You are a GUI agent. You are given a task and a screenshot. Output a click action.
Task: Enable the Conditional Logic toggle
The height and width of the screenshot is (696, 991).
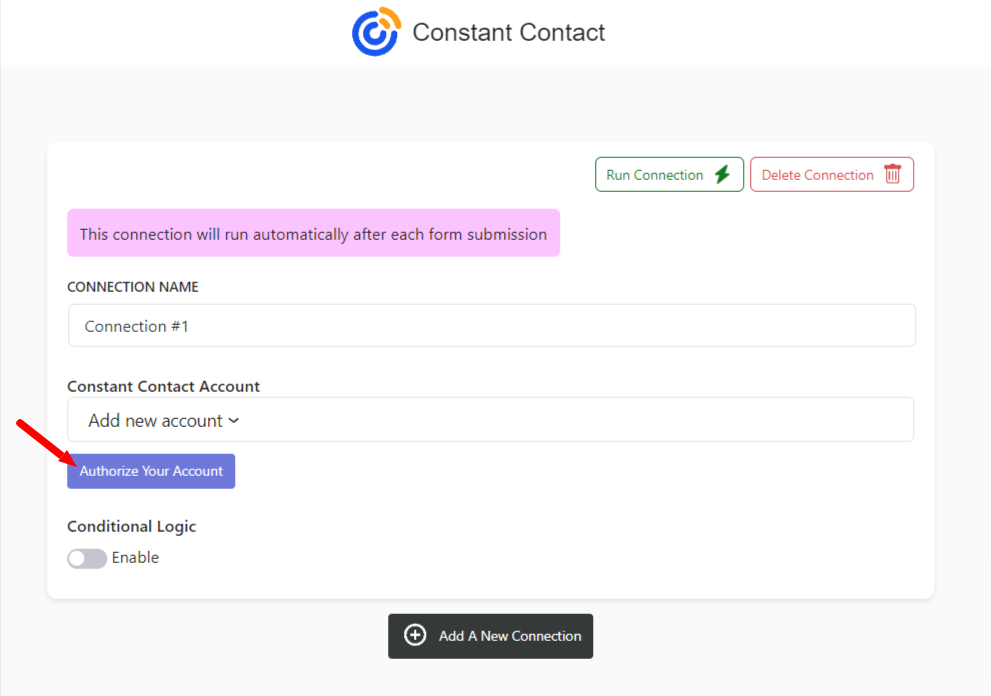(x=87, y=558)
